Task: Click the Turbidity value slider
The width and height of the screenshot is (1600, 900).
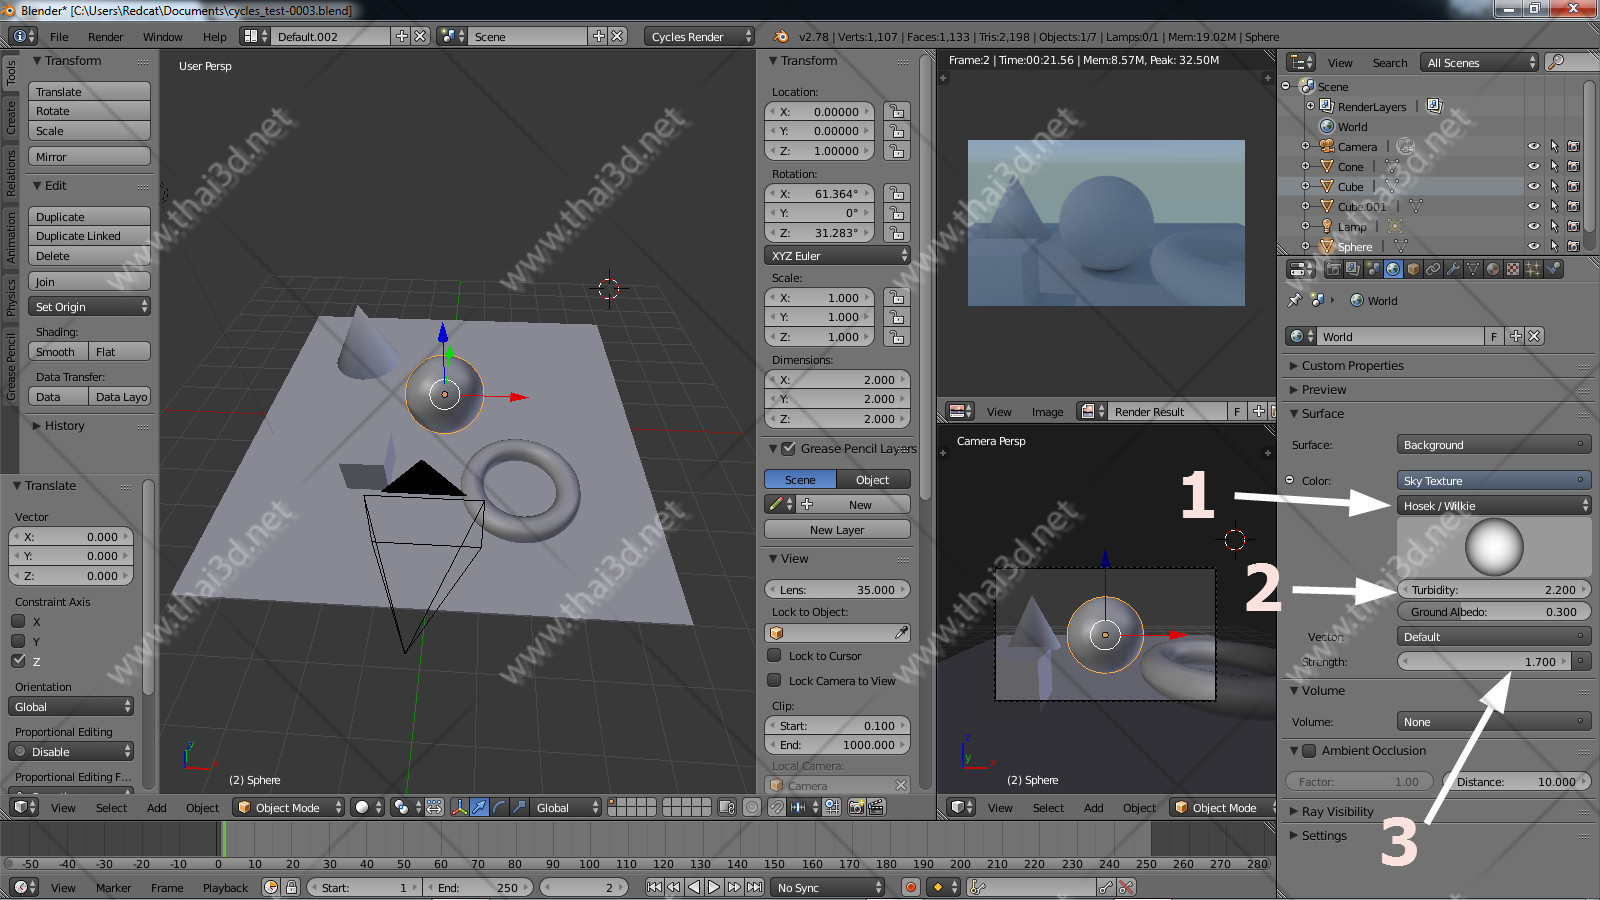Action: click(x=1494, y=590)
